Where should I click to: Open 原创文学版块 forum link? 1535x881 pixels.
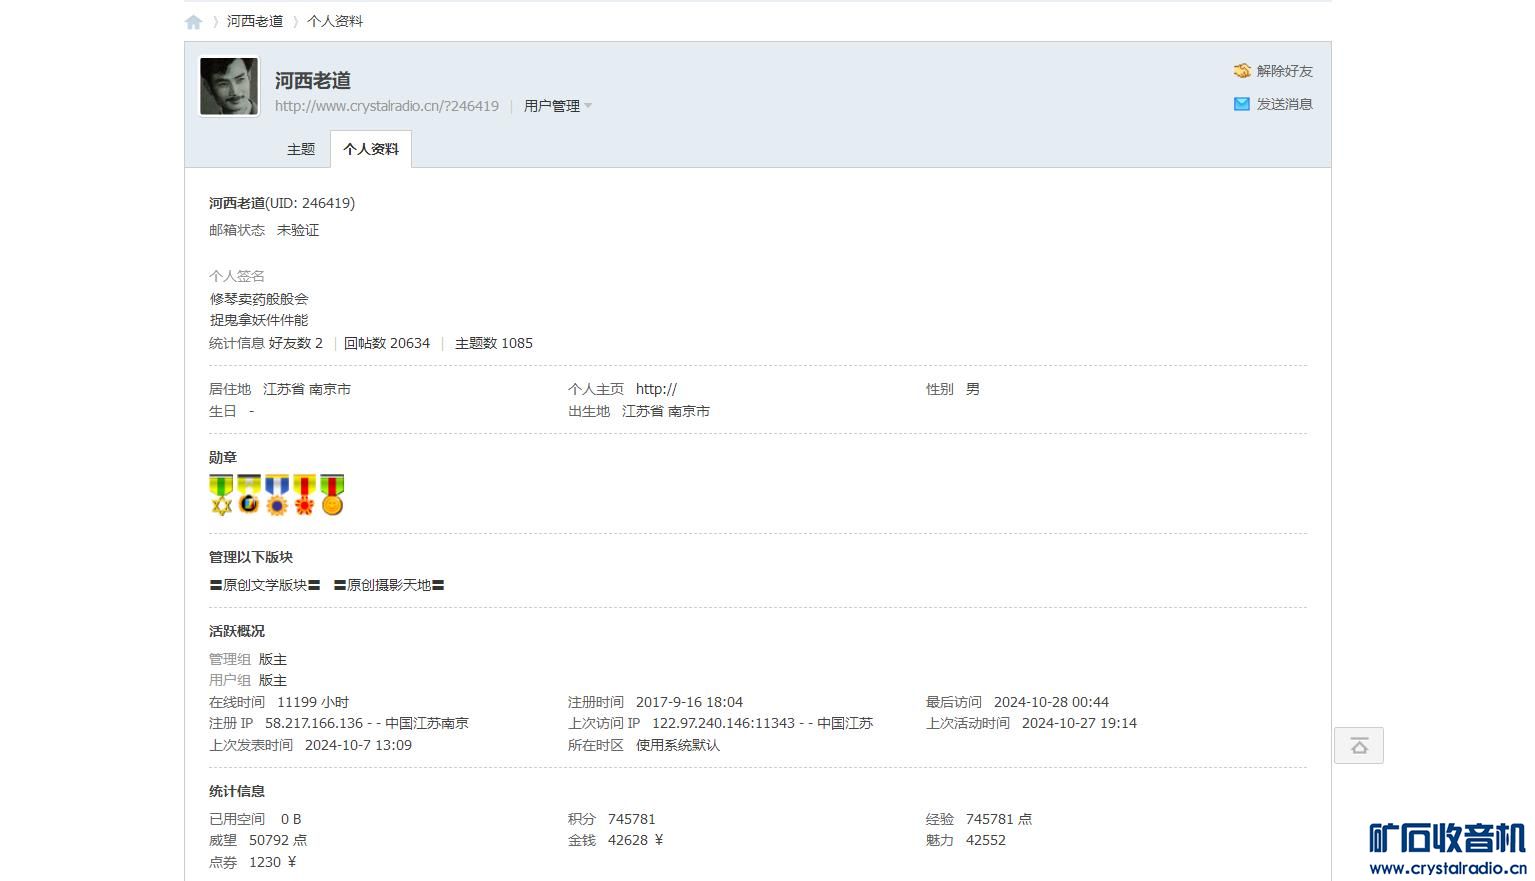tap(265, 585)
